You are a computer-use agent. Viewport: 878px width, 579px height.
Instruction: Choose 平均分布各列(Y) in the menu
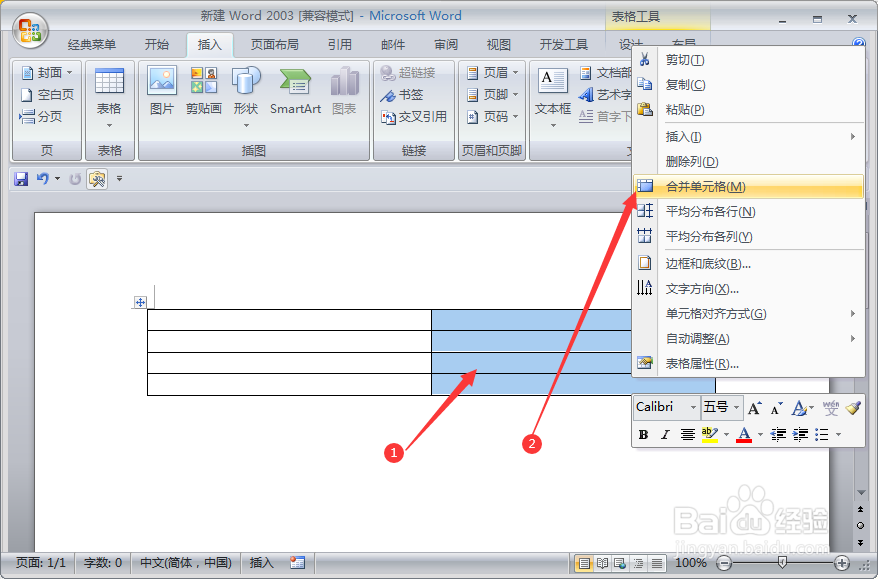tap(748, 236)
